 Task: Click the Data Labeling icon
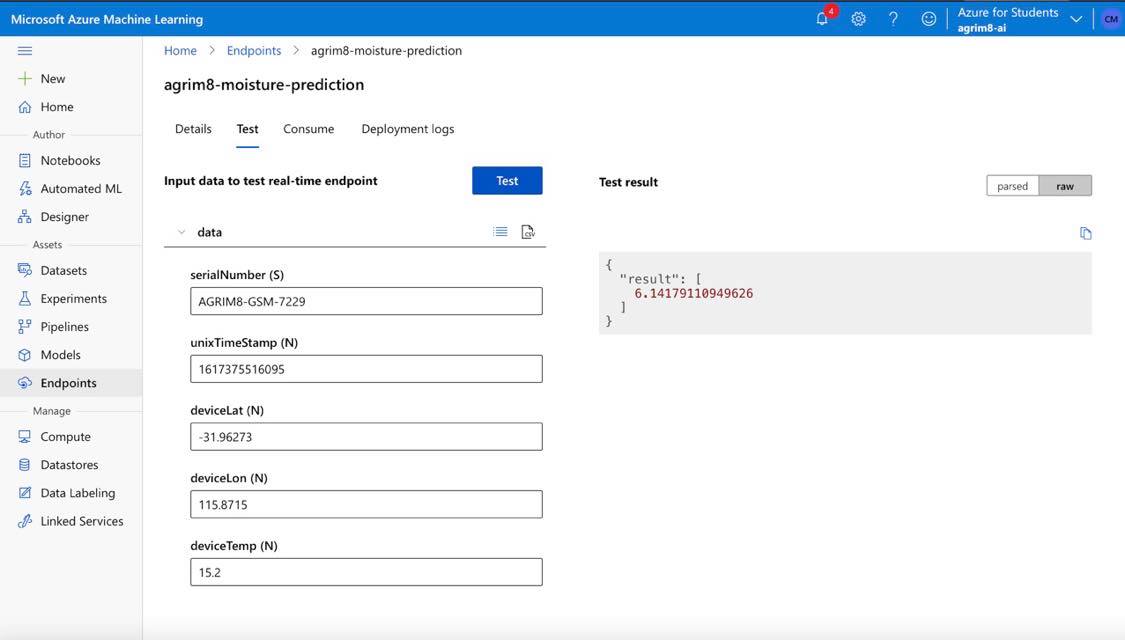25,493
